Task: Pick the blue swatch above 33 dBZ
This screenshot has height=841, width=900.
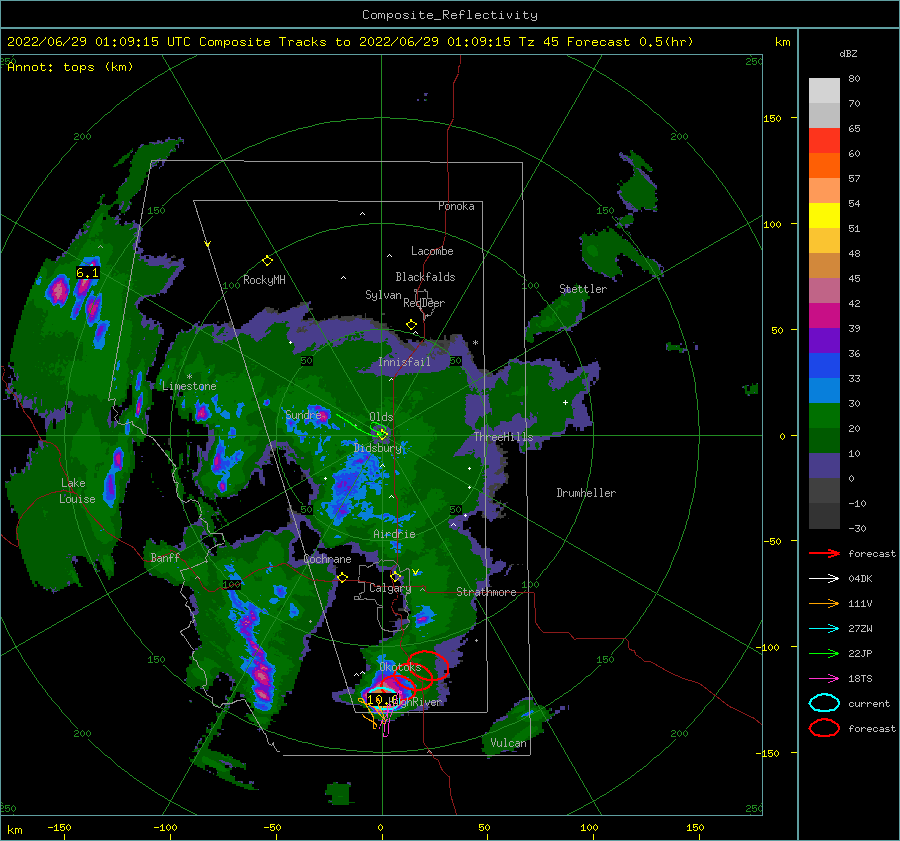Action: click(824, 366)
